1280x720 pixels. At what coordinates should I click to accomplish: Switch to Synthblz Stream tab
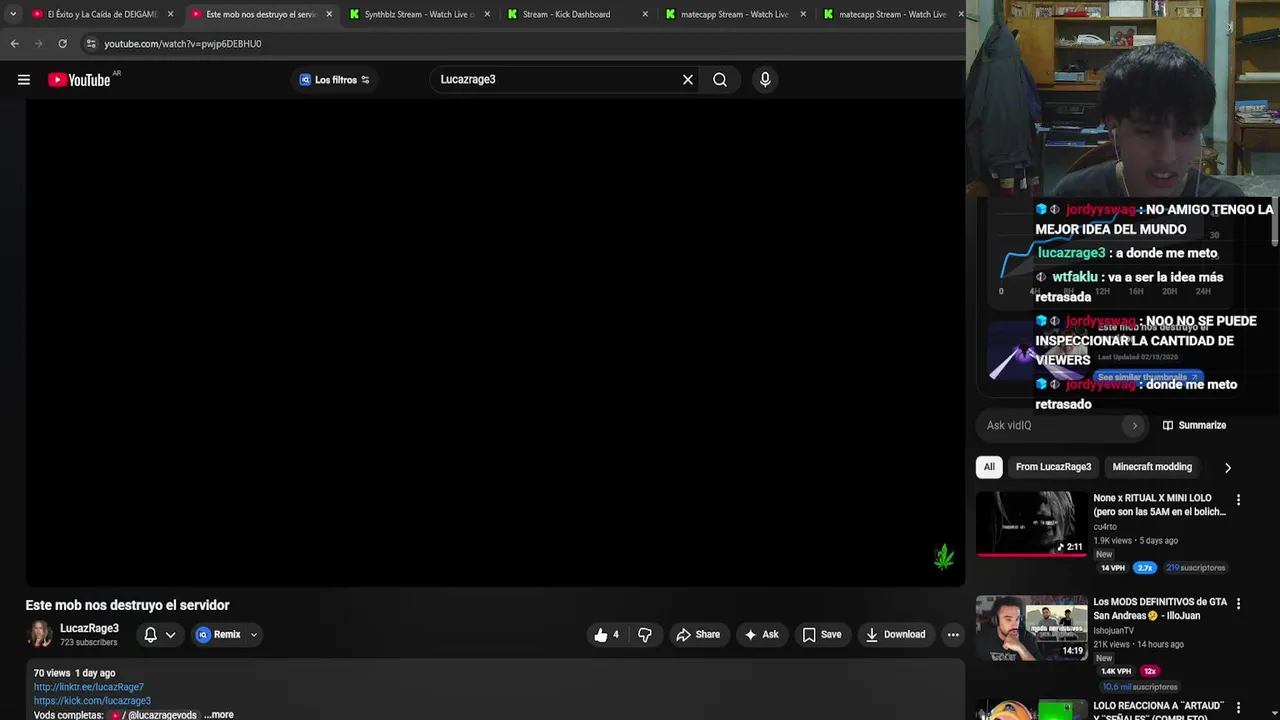coord(418,14)
